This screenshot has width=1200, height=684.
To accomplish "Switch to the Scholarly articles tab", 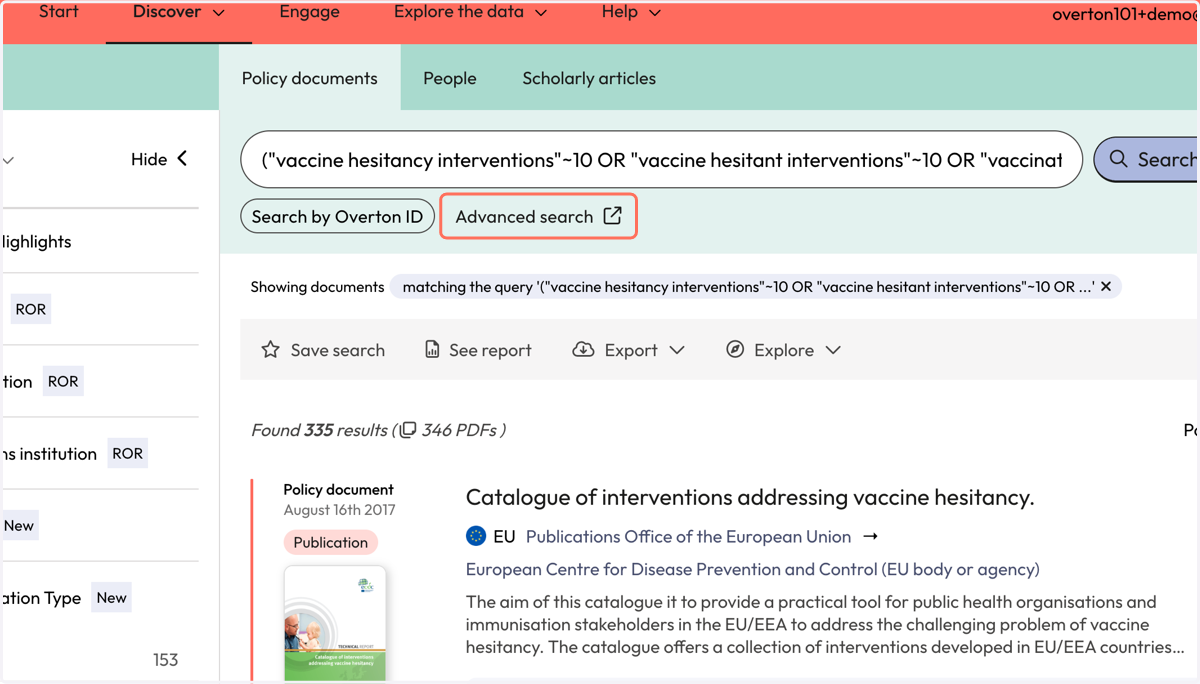I will point(589,78).
